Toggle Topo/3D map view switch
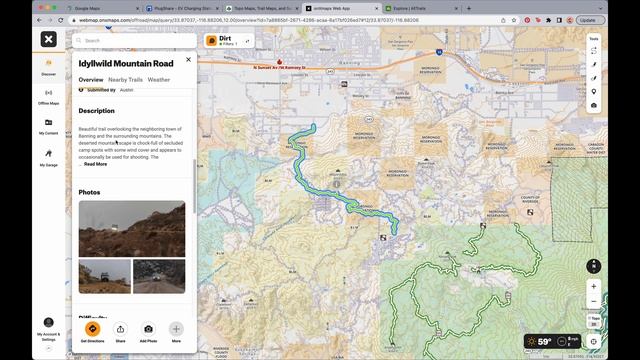The image size is (640, 360). [x=594, y=321]
